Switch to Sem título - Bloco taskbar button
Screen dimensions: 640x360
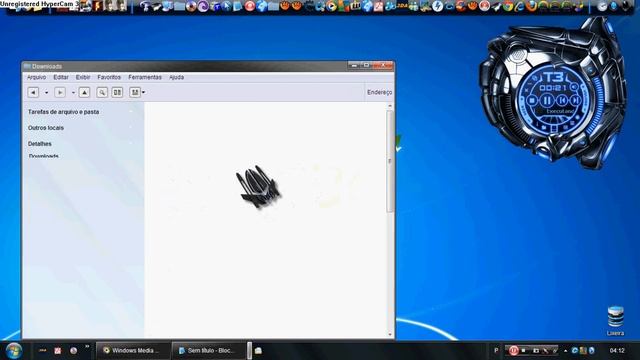click(209, 351)
